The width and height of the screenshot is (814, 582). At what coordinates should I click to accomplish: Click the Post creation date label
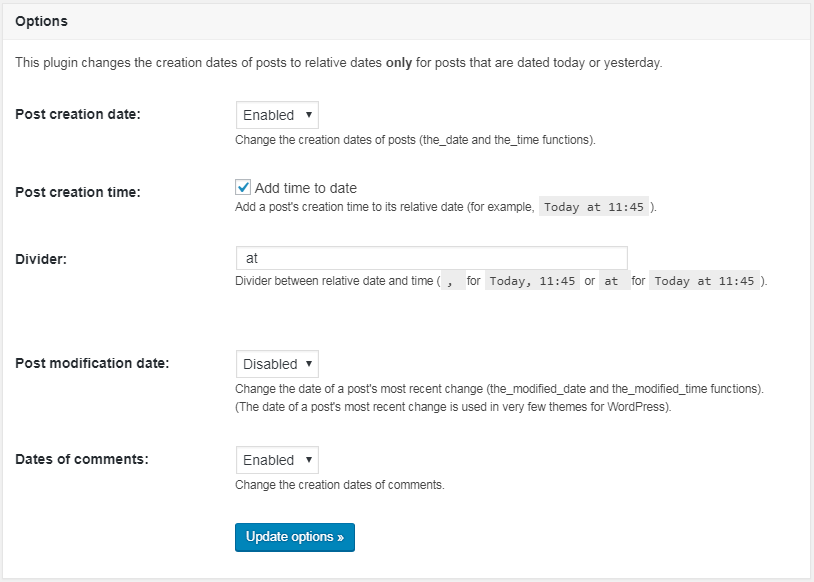(78, 114)
